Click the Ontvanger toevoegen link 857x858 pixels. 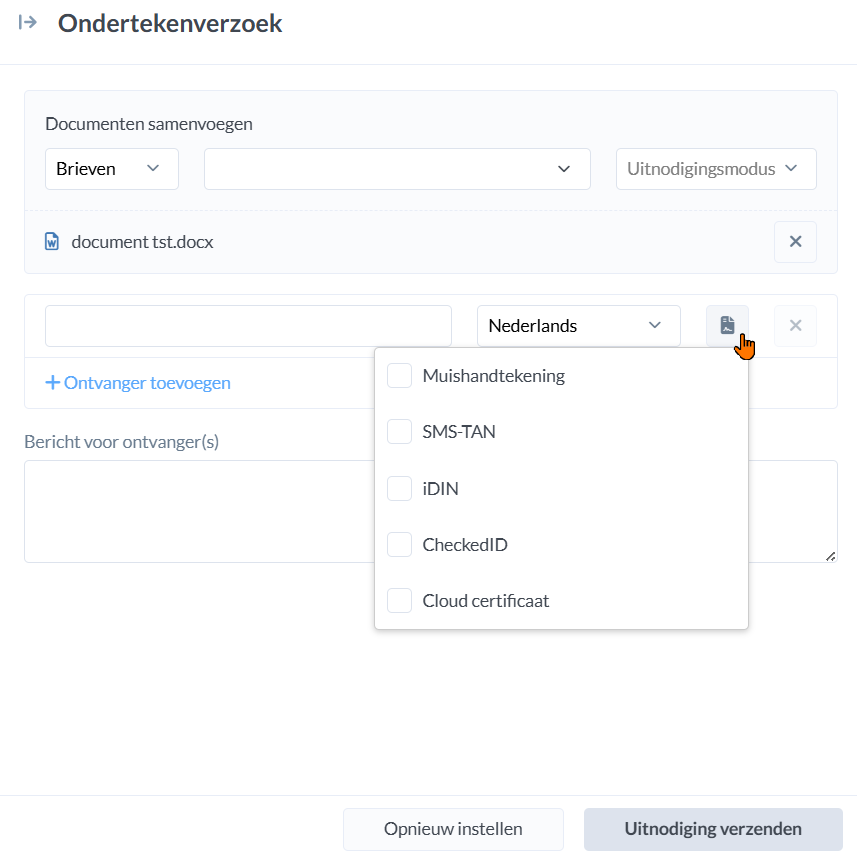pyautogui.click(x=147, y=383)
